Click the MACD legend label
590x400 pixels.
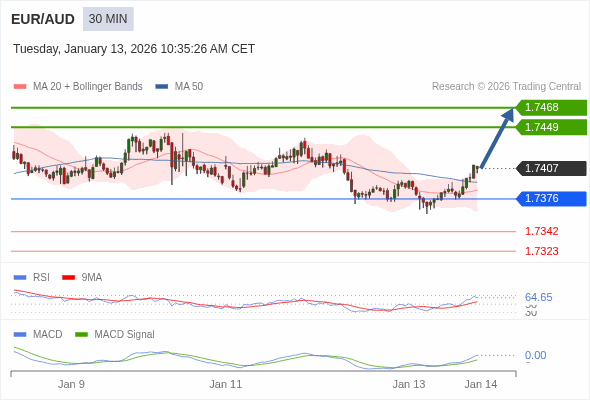(x=48, y=335)
